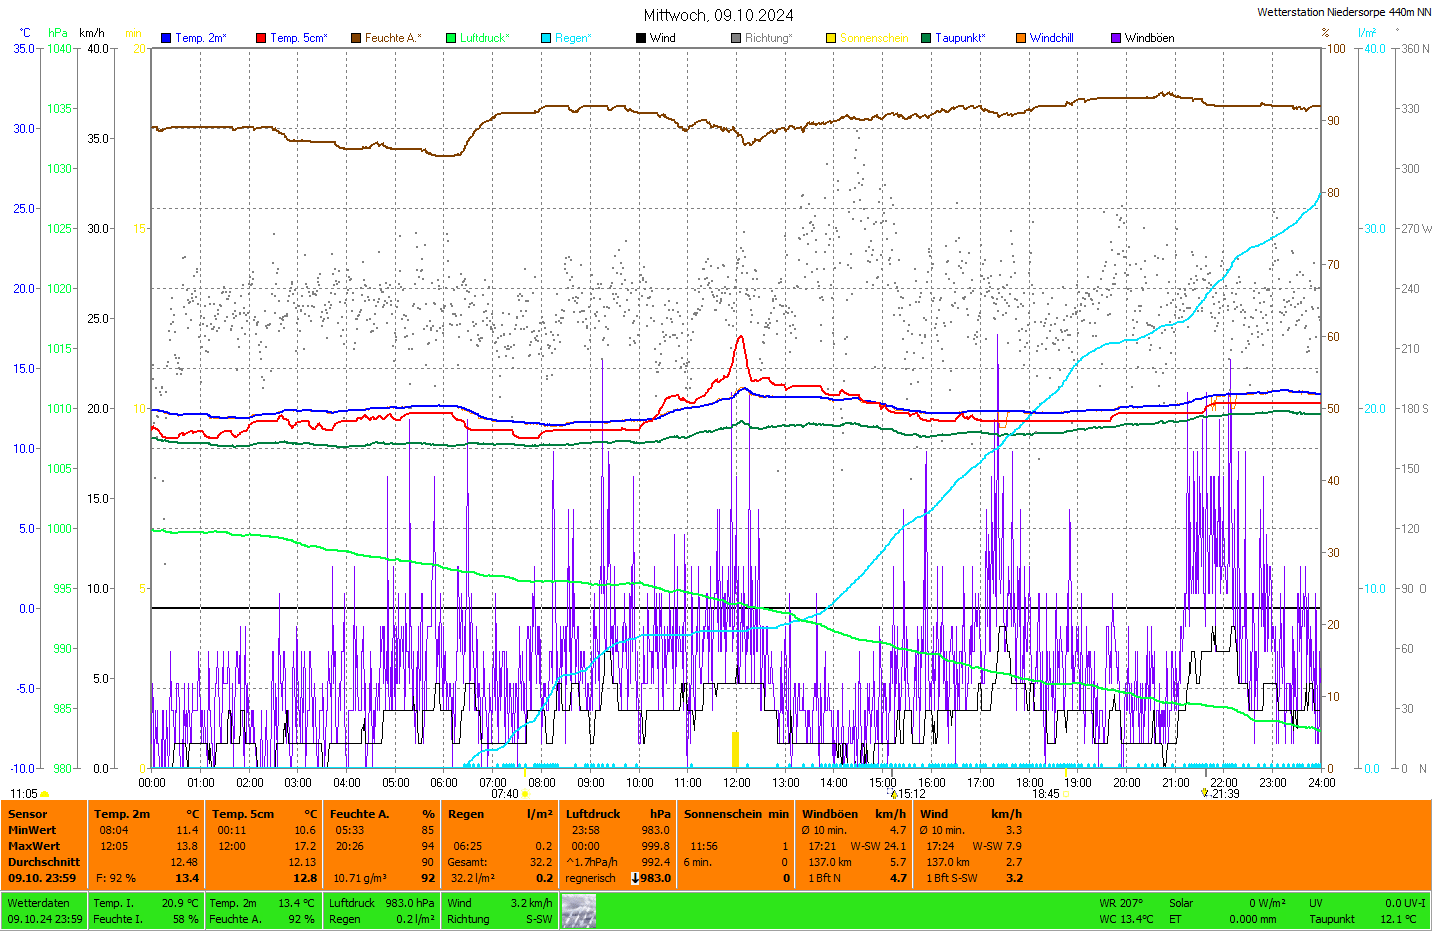Click the Luftdruck header in the orange table
The height and width of the screenshot is (931, 1432).
(x=593, y=814)
